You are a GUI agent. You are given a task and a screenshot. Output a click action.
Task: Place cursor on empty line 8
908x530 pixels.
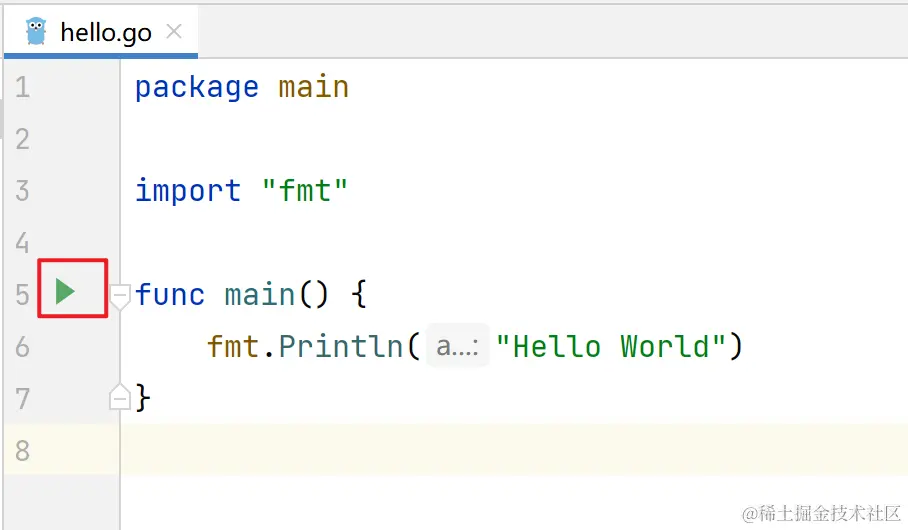513,450
